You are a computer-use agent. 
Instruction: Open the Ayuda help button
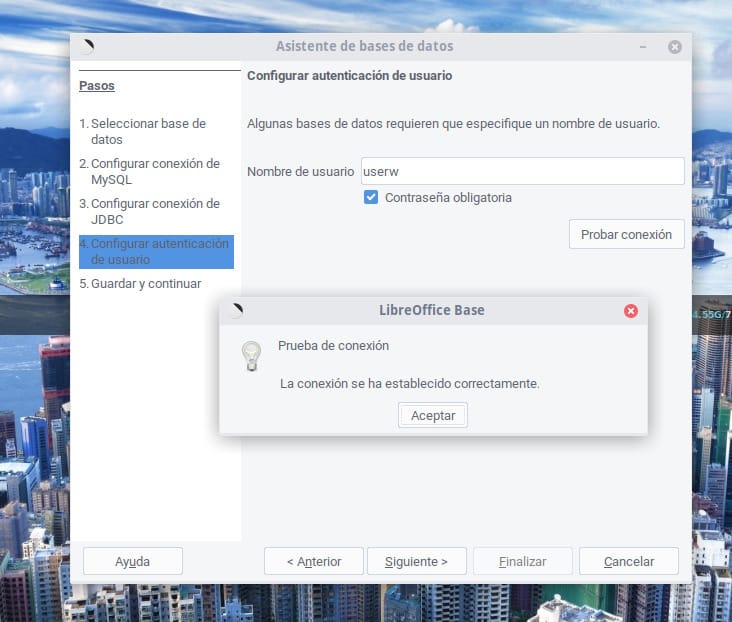coord(133,561)
